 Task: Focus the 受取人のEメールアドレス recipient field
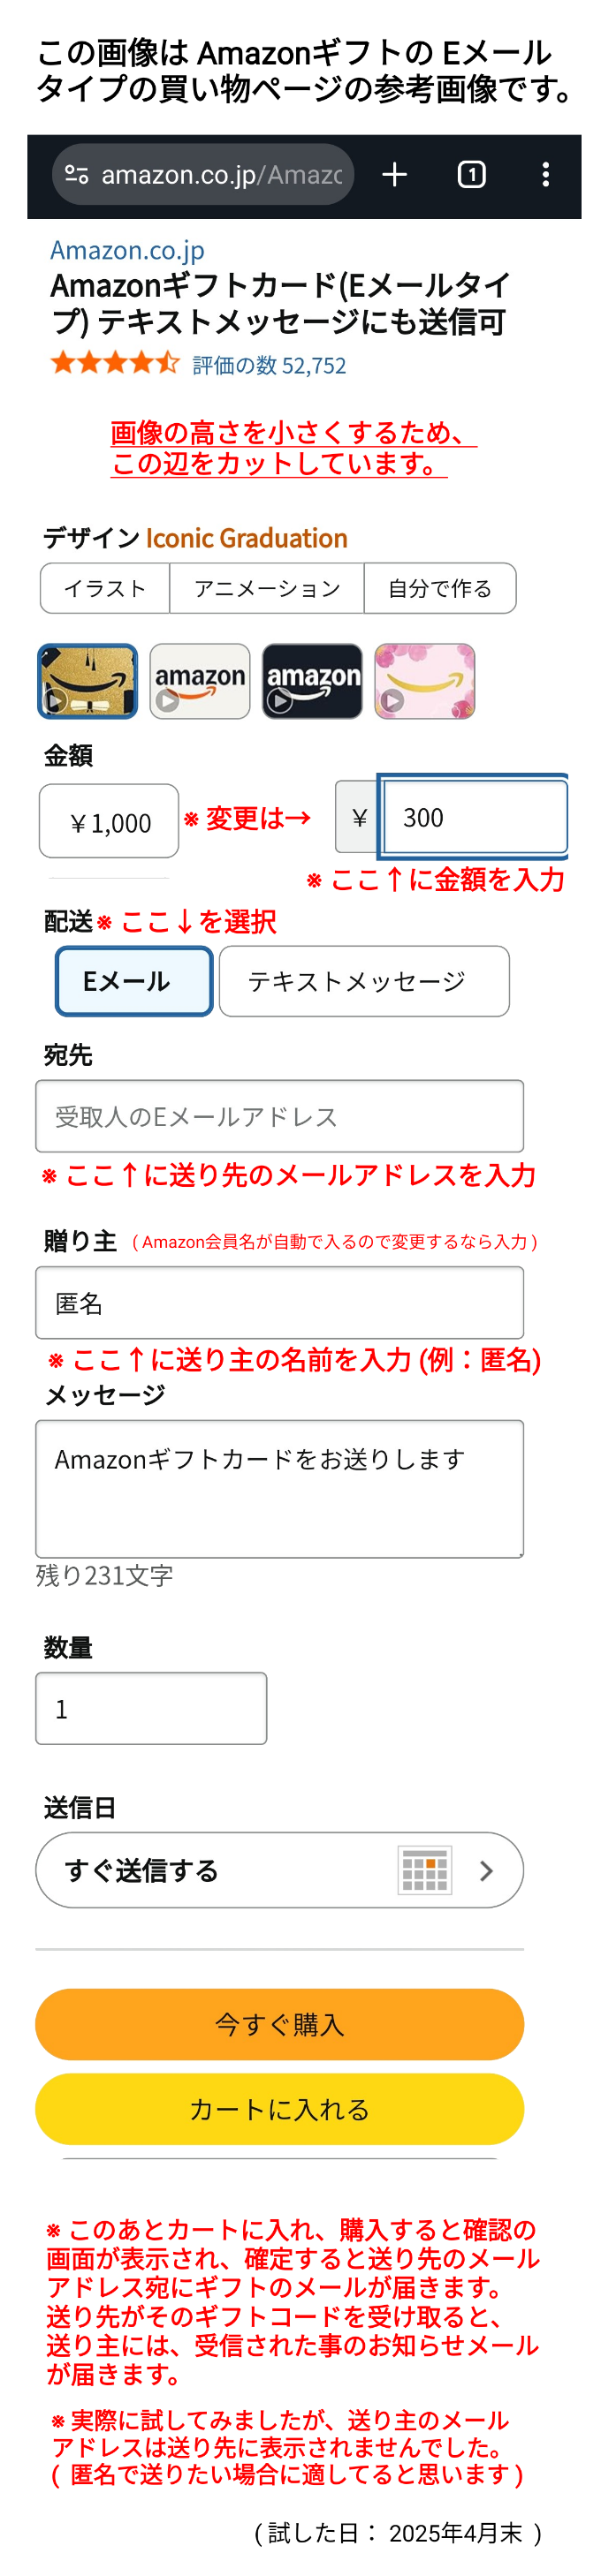pos(280,1116)
